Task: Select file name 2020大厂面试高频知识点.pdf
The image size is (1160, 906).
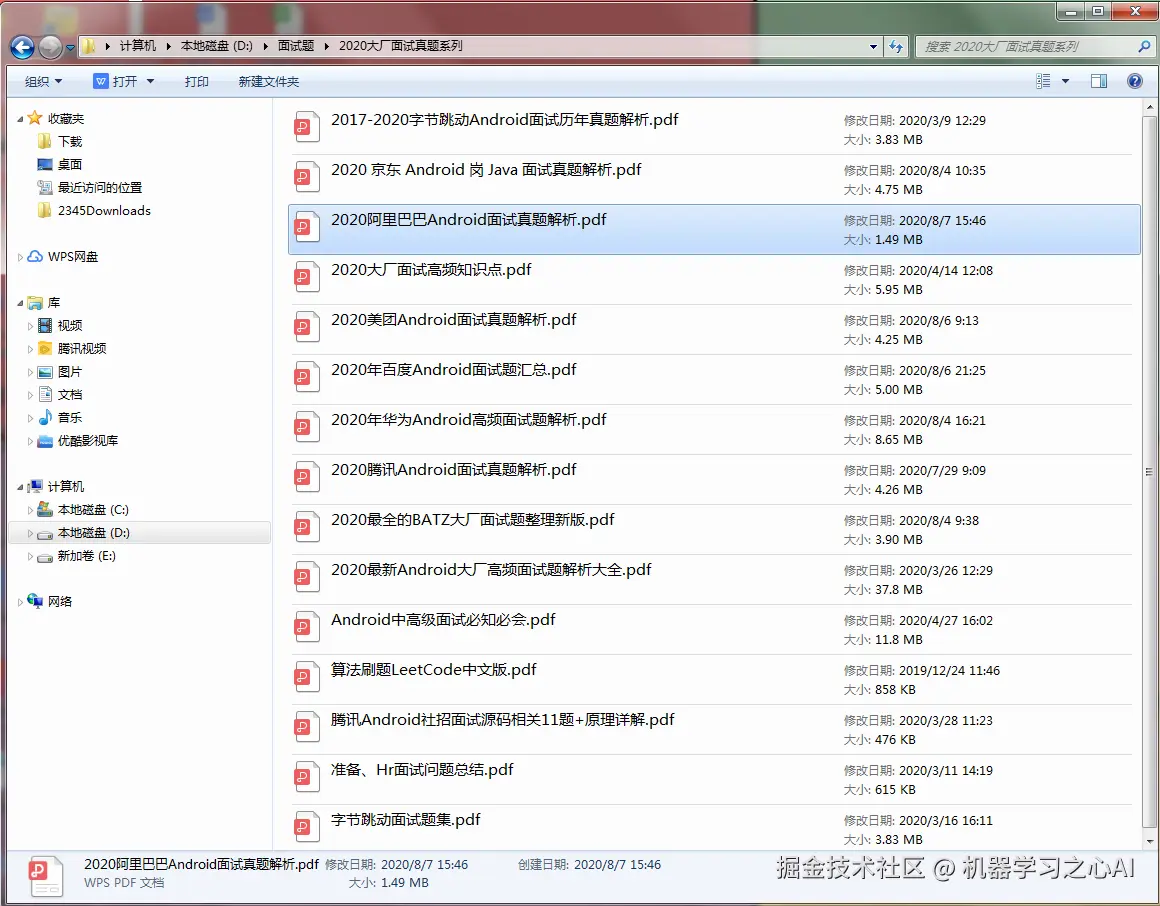Action: (431, 270)
